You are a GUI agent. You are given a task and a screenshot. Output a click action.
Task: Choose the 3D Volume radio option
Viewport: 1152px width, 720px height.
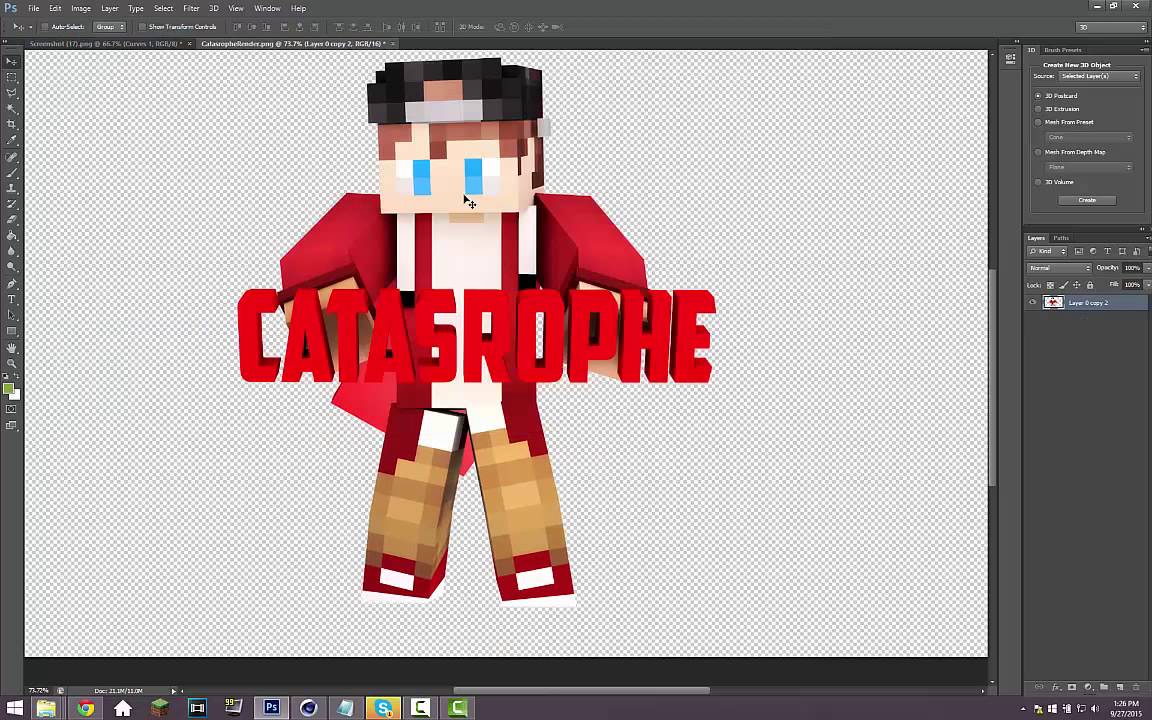[x=1038, y=182]
